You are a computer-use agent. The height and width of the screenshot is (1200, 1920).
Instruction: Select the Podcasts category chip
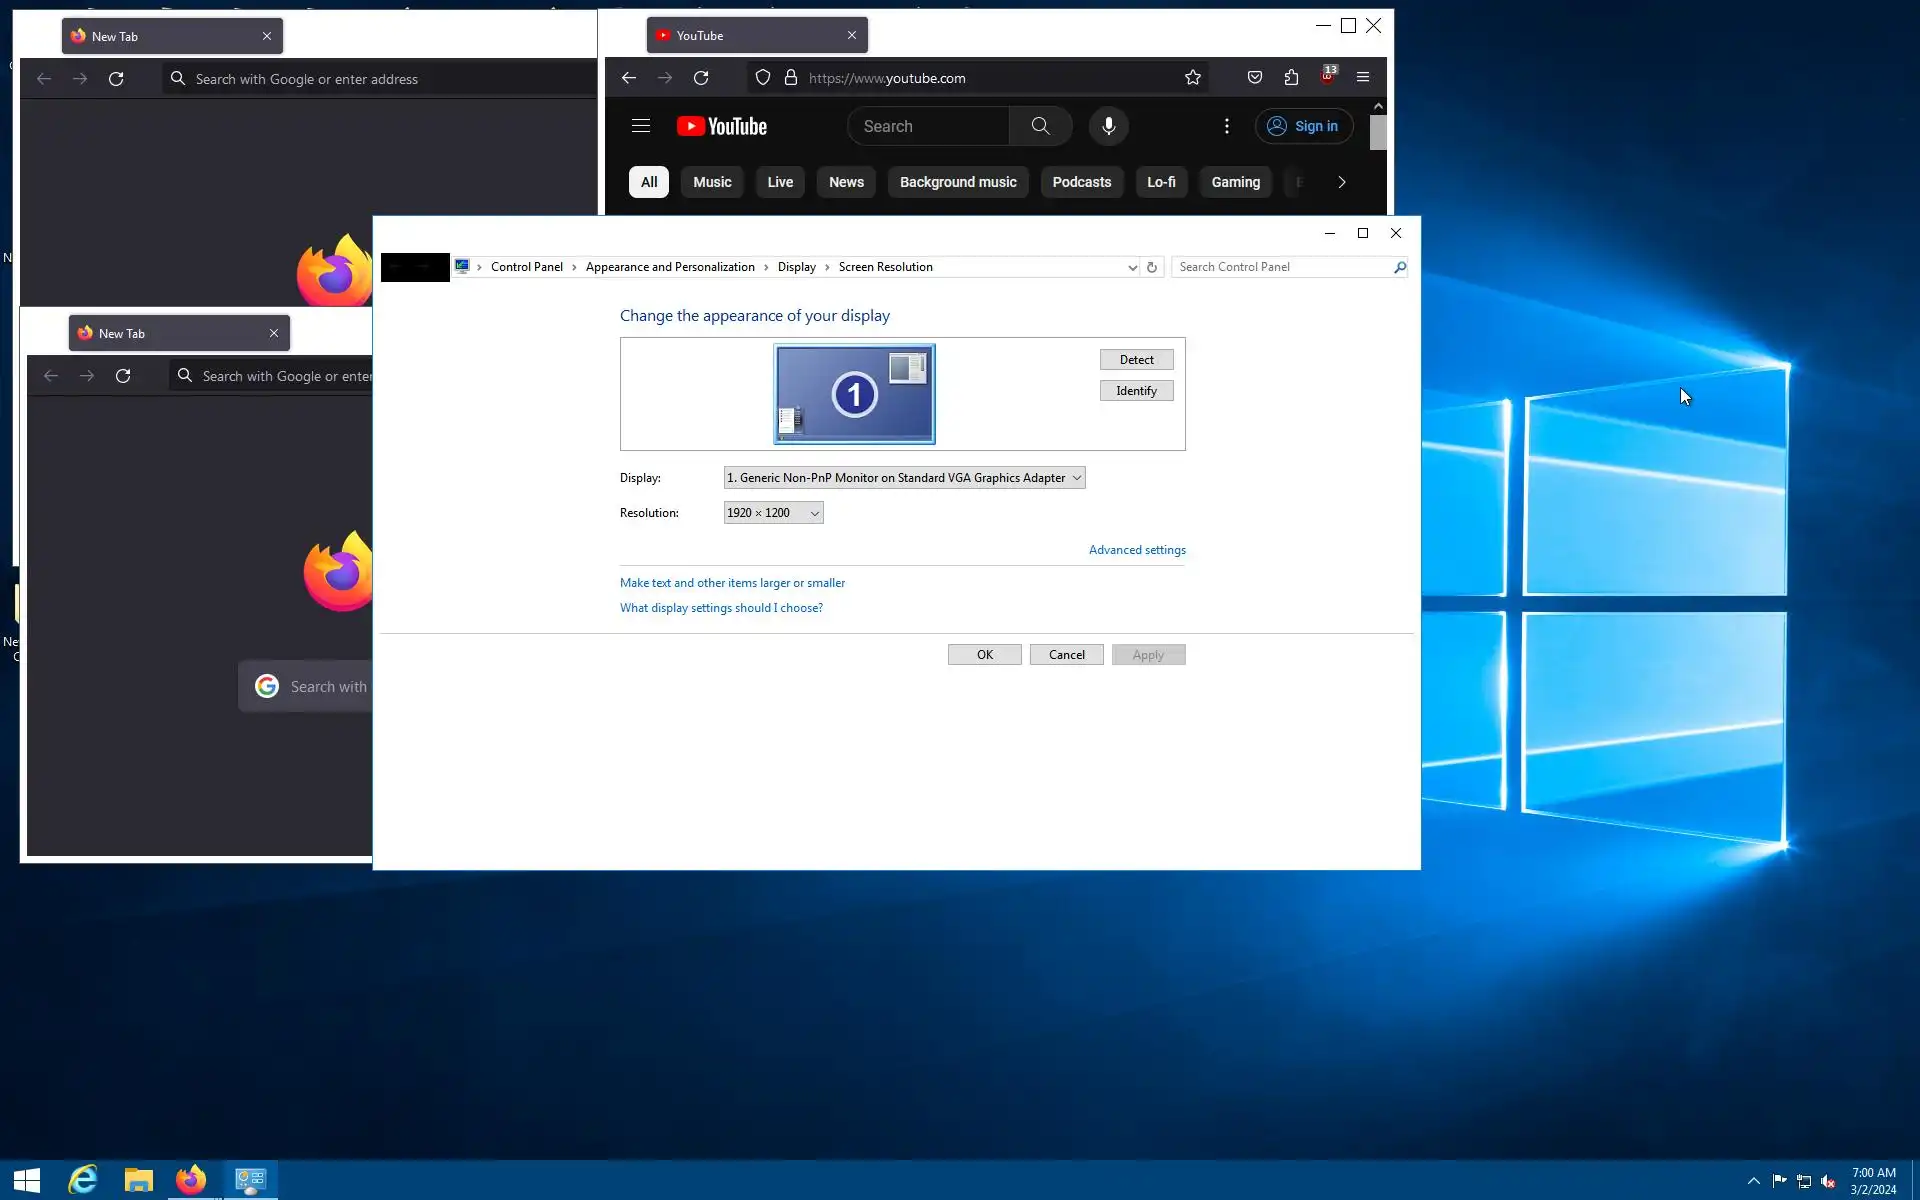tap(1081, 182)
